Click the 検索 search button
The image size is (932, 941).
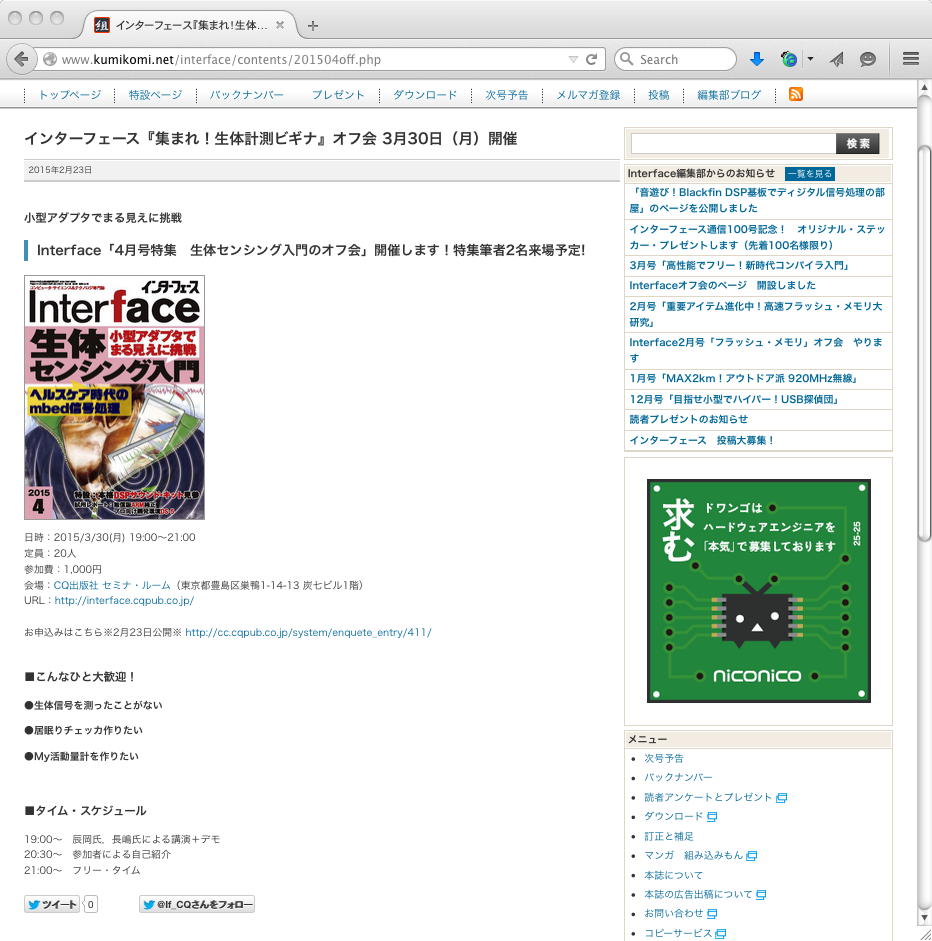pos(858,143)
